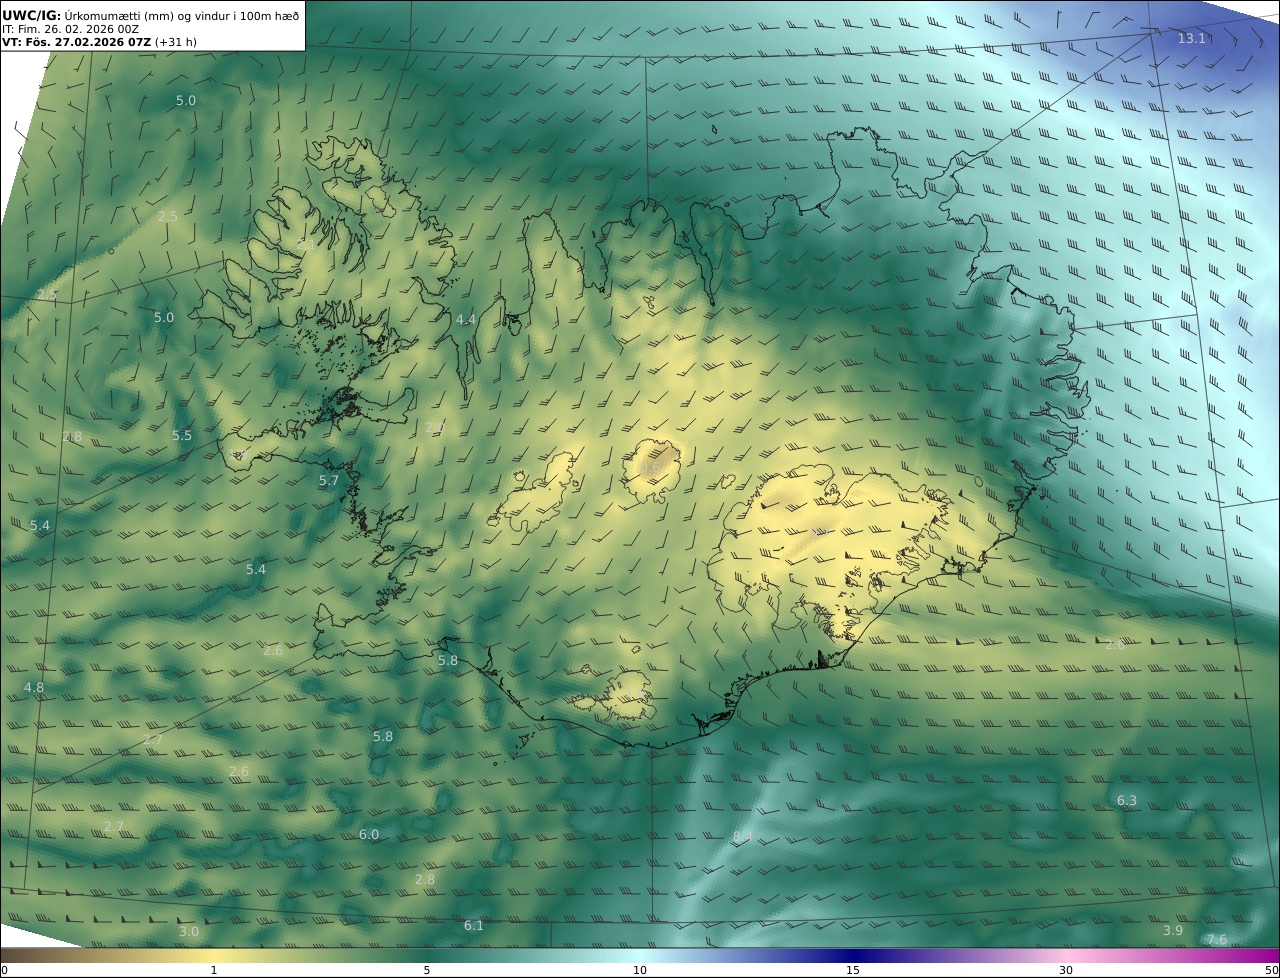Click the 13.1 precipitation value label
This screenshot has width=1280, height=978.
[x=1191, y=38]
